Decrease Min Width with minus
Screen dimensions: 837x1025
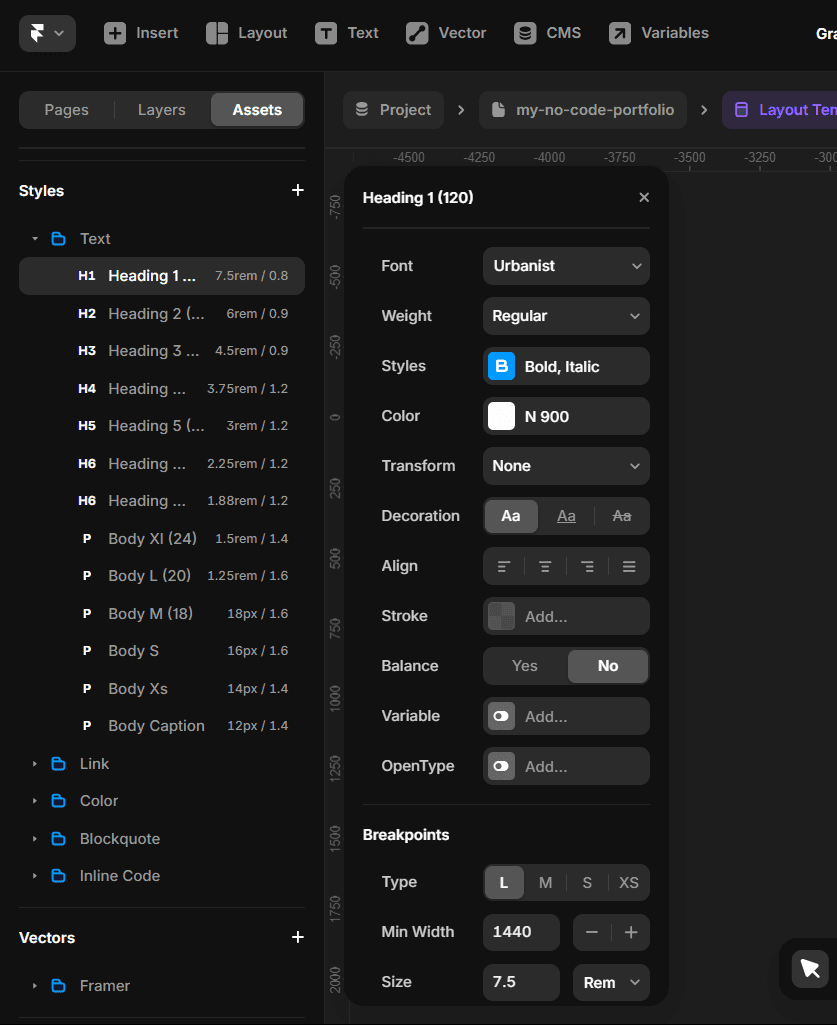click(592, 932)
